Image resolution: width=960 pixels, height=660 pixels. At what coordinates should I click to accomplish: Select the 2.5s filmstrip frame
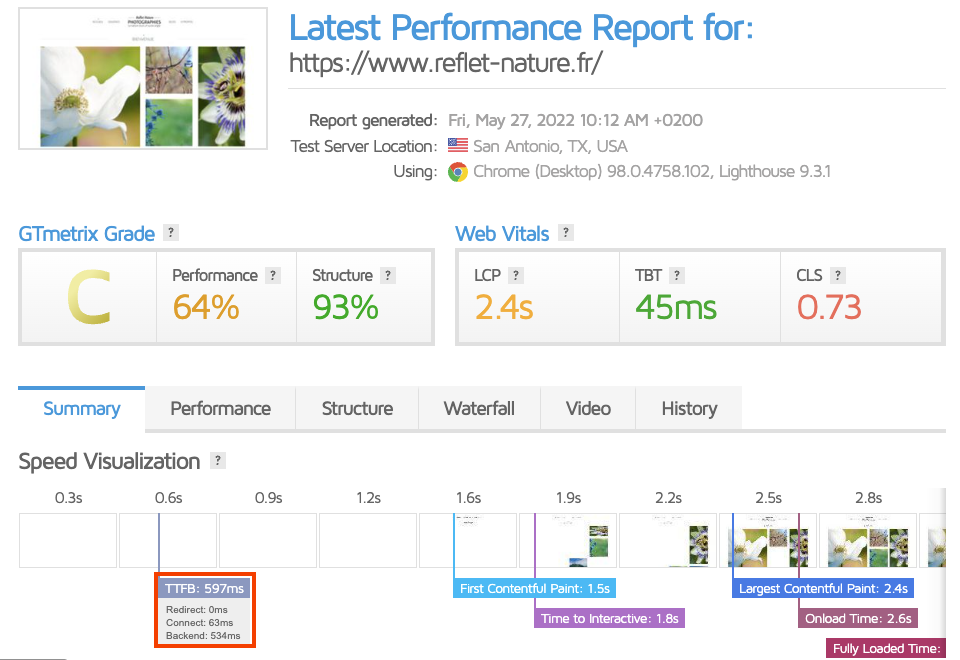click(x=768, y=541)
